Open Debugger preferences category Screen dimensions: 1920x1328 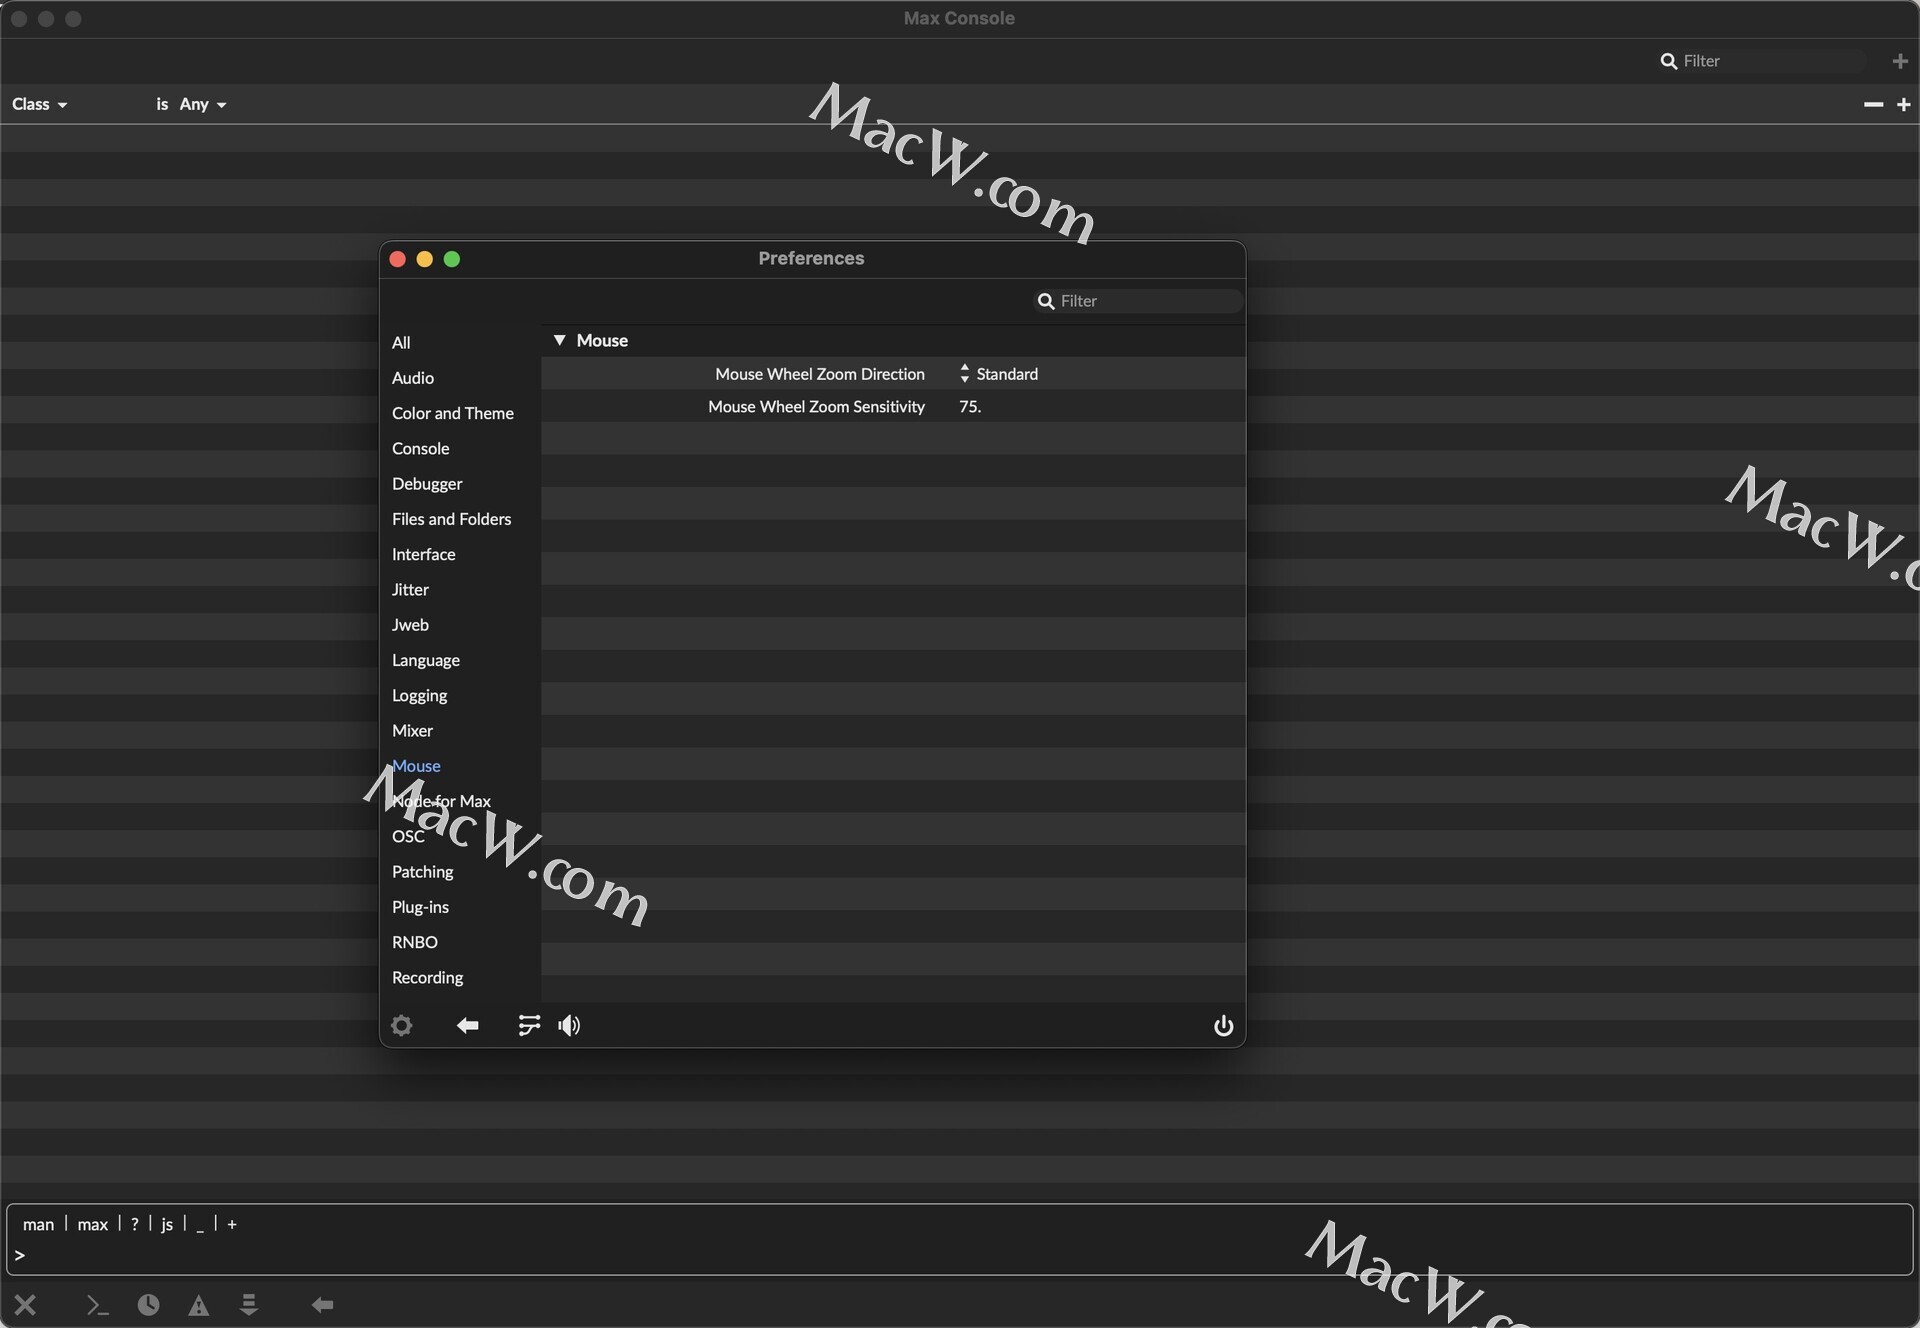[x=427, y=484]
